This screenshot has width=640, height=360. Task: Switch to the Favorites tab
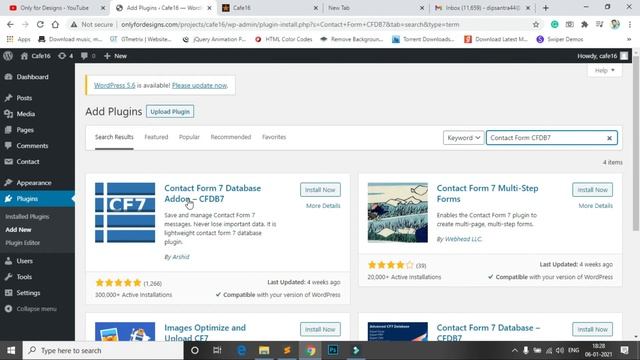[274, 137]
